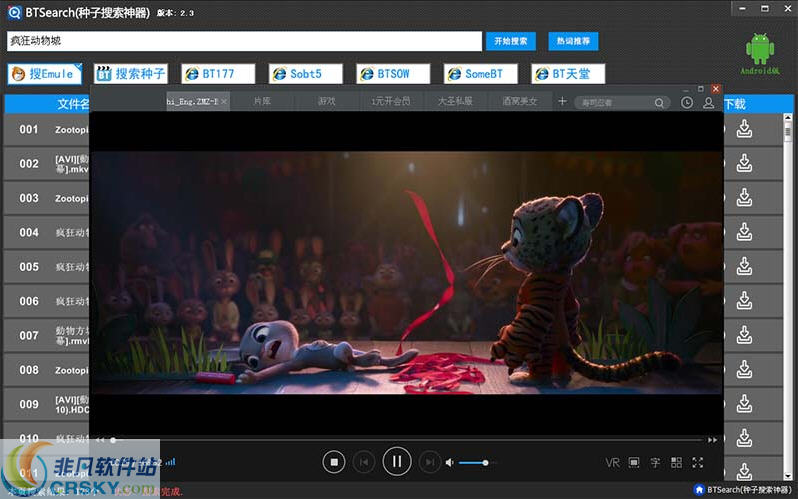Download the file in row 002
The image size is (798, 499).
tap(744, 163)
